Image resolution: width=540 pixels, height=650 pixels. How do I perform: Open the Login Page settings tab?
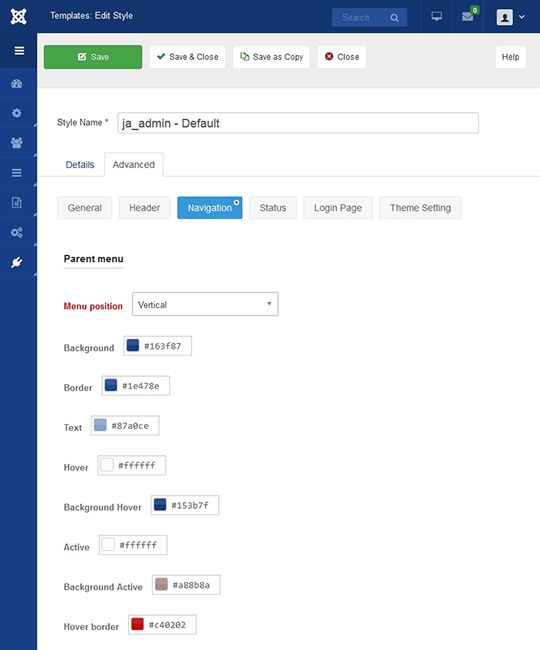point(338,208)
